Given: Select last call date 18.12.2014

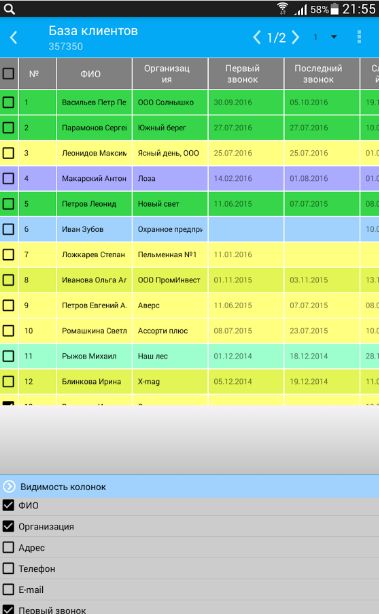Looking at the screenshot, I should click(322, 356).
